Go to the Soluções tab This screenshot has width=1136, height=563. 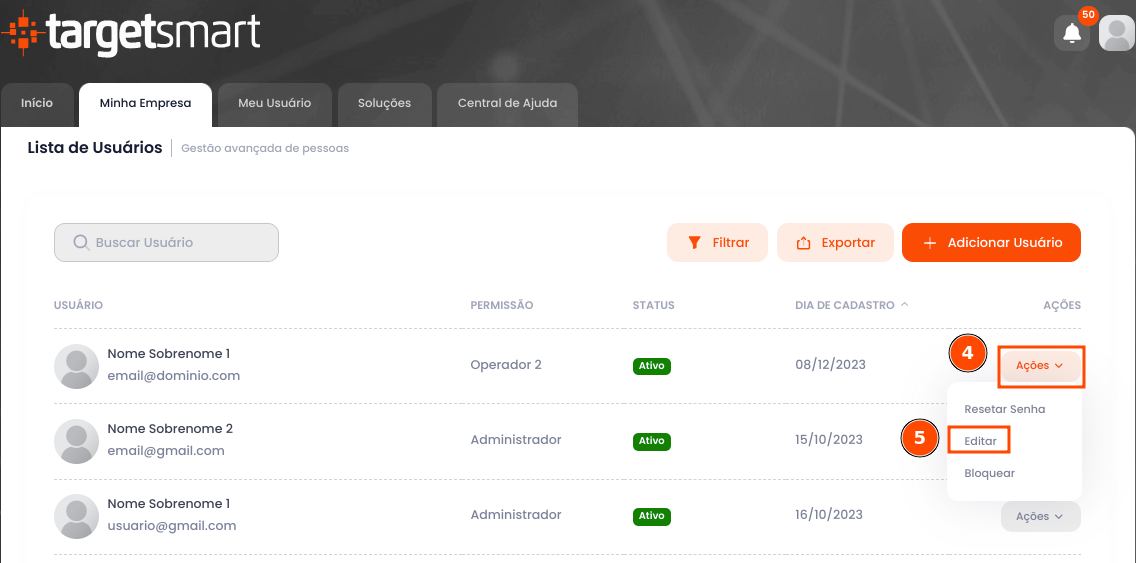click(x=384, y=104)
